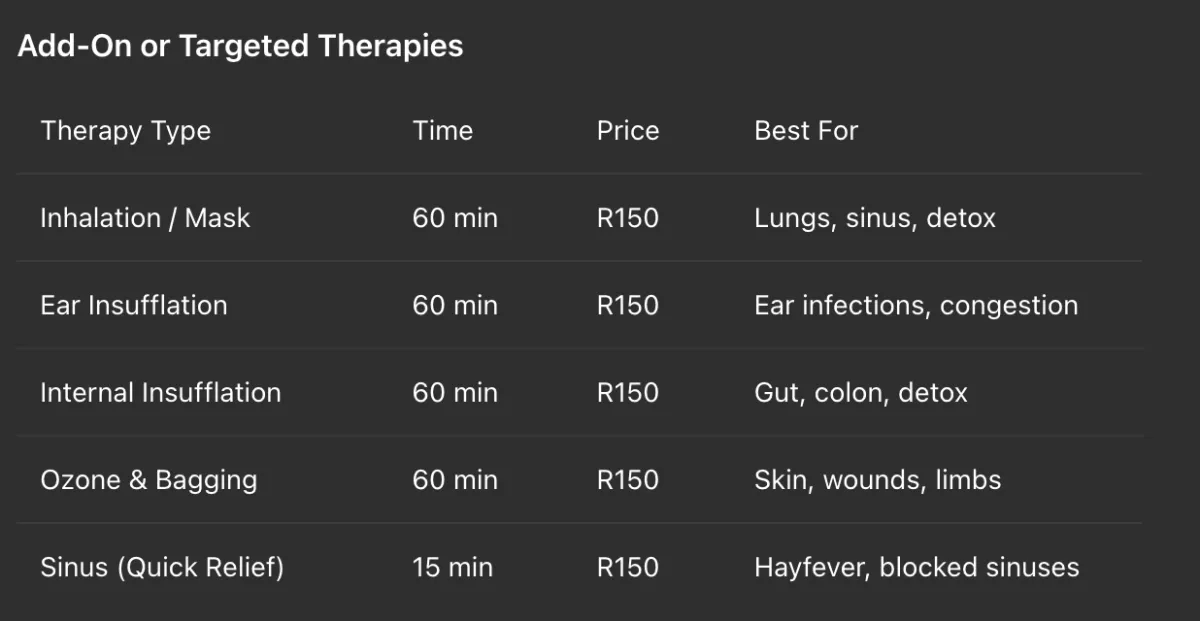Click 'Sinus (Quick Relief)' therapy entry

pos(162,568)
